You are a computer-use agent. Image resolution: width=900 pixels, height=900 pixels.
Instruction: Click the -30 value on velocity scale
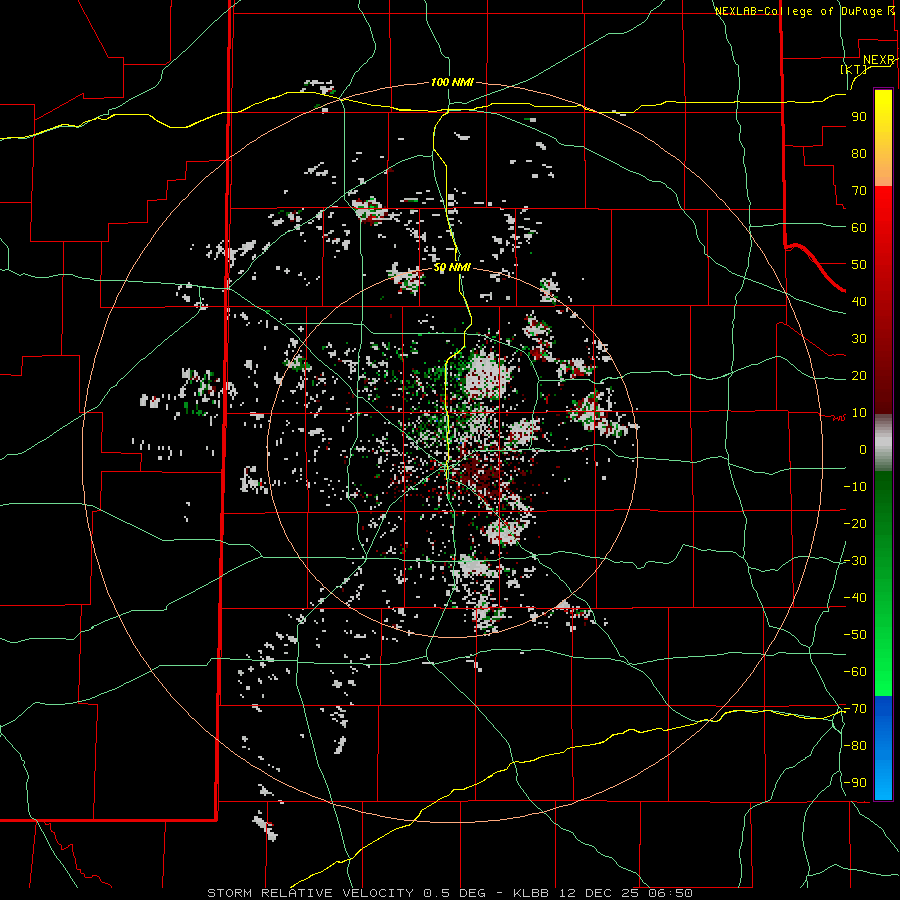[x=855, y=561]
